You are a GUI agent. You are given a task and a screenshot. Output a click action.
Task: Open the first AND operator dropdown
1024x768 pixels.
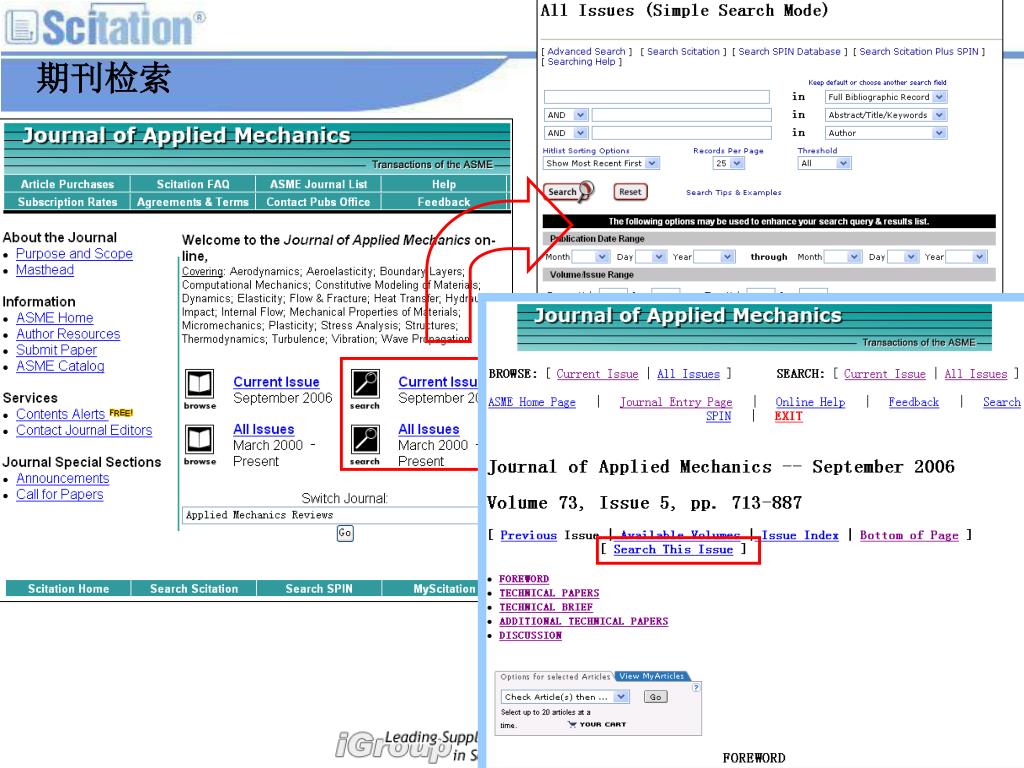pos(566,115)
